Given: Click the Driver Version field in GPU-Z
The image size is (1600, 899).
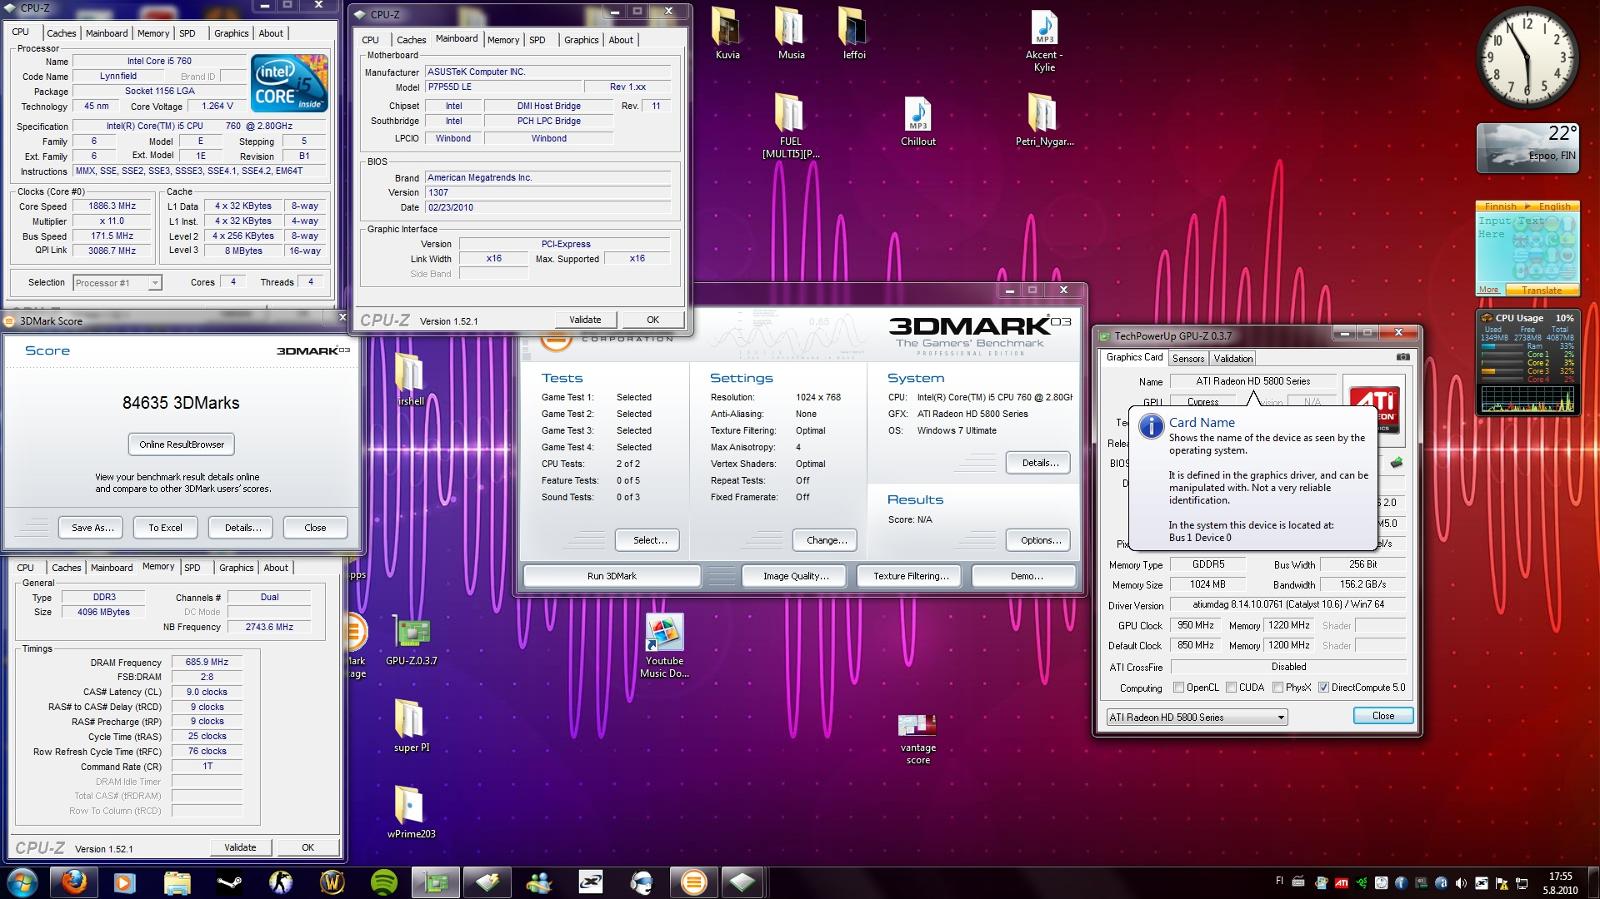Looking at the screenshot, I should point(1288,605).
